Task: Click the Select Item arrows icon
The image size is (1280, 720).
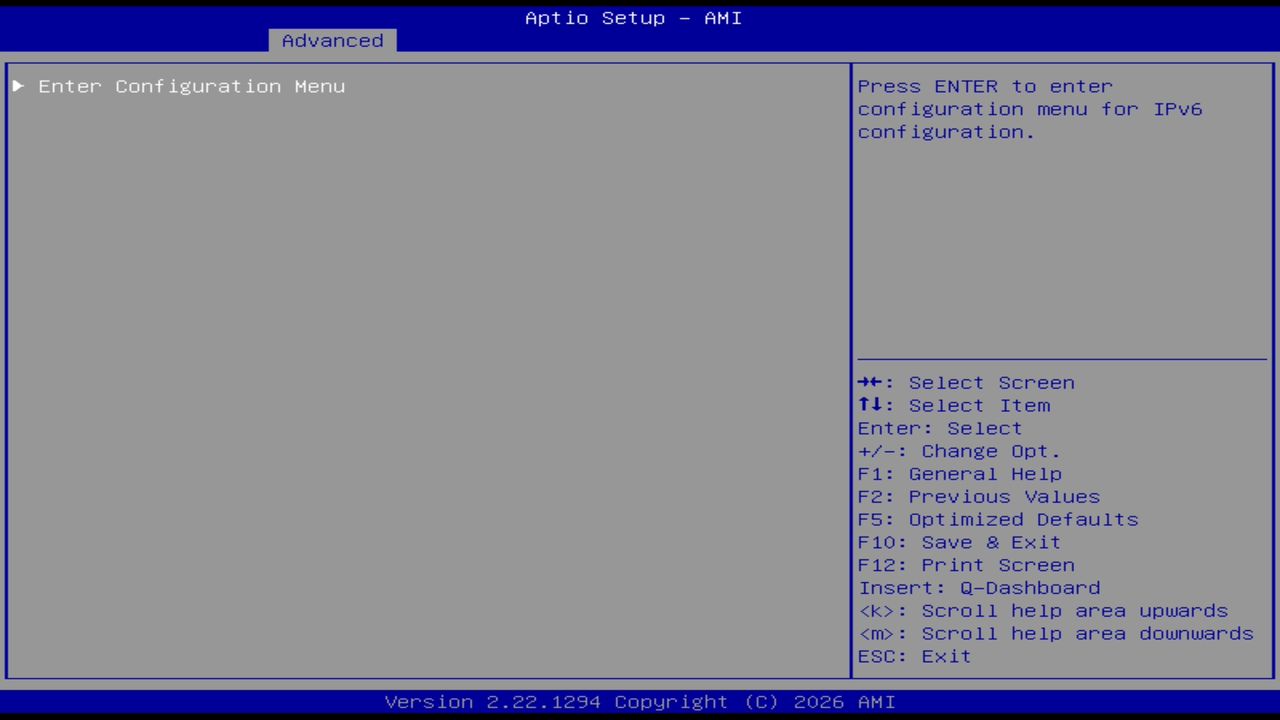Action: point(870,405)
